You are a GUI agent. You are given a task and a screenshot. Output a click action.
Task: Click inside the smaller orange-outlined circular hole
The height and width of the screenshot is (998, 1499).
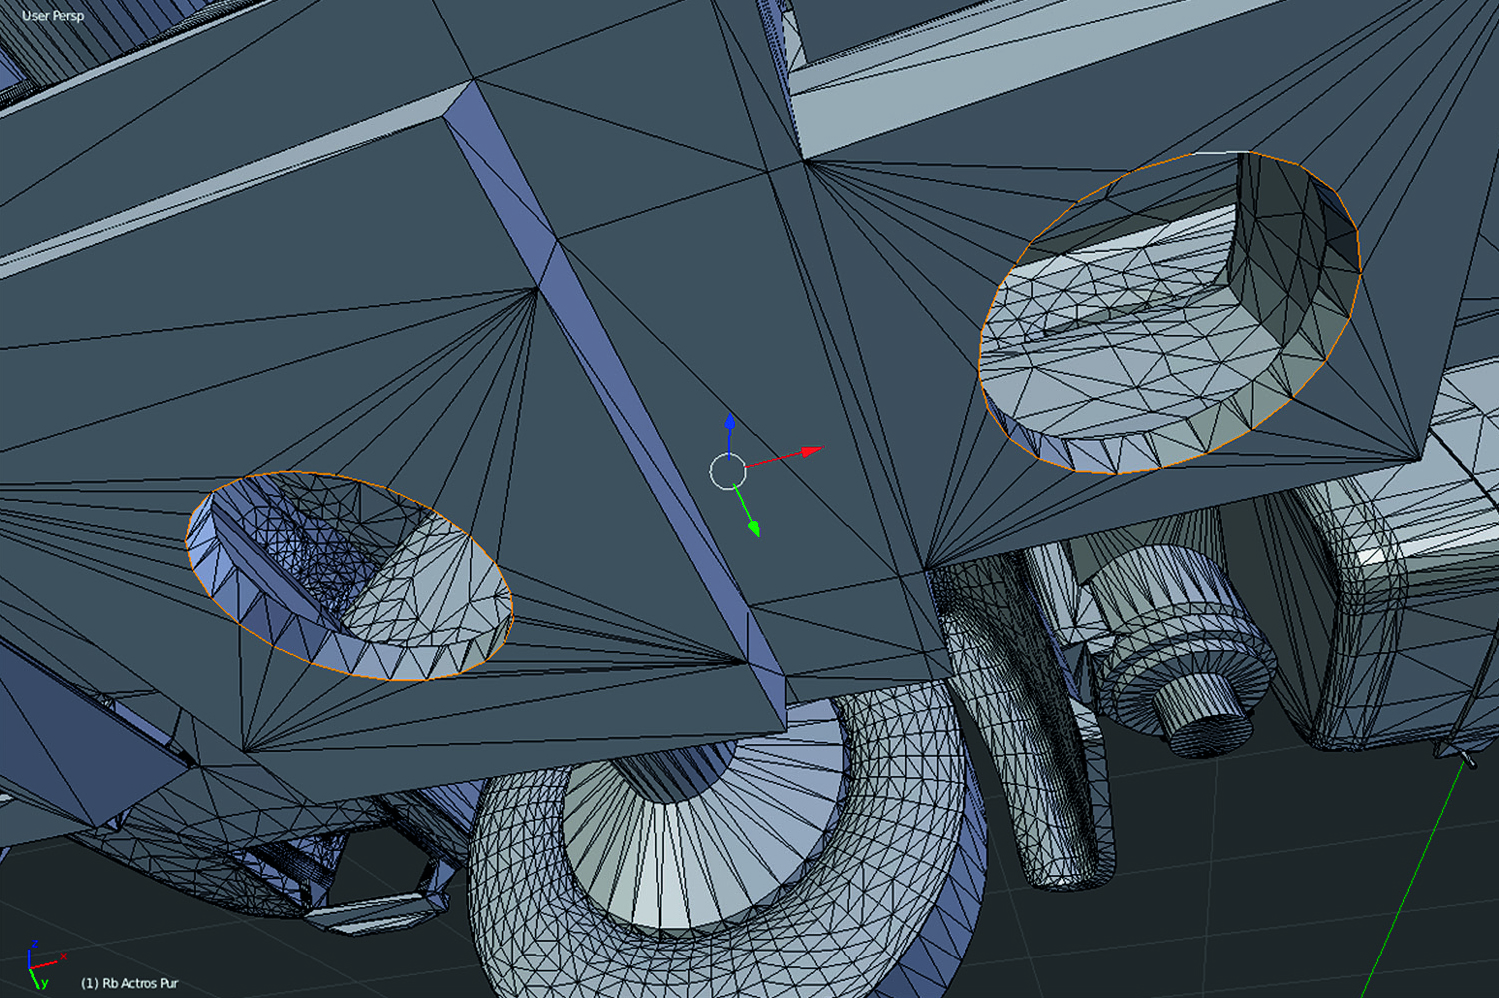pyautogui.click(x=349, y=576)
